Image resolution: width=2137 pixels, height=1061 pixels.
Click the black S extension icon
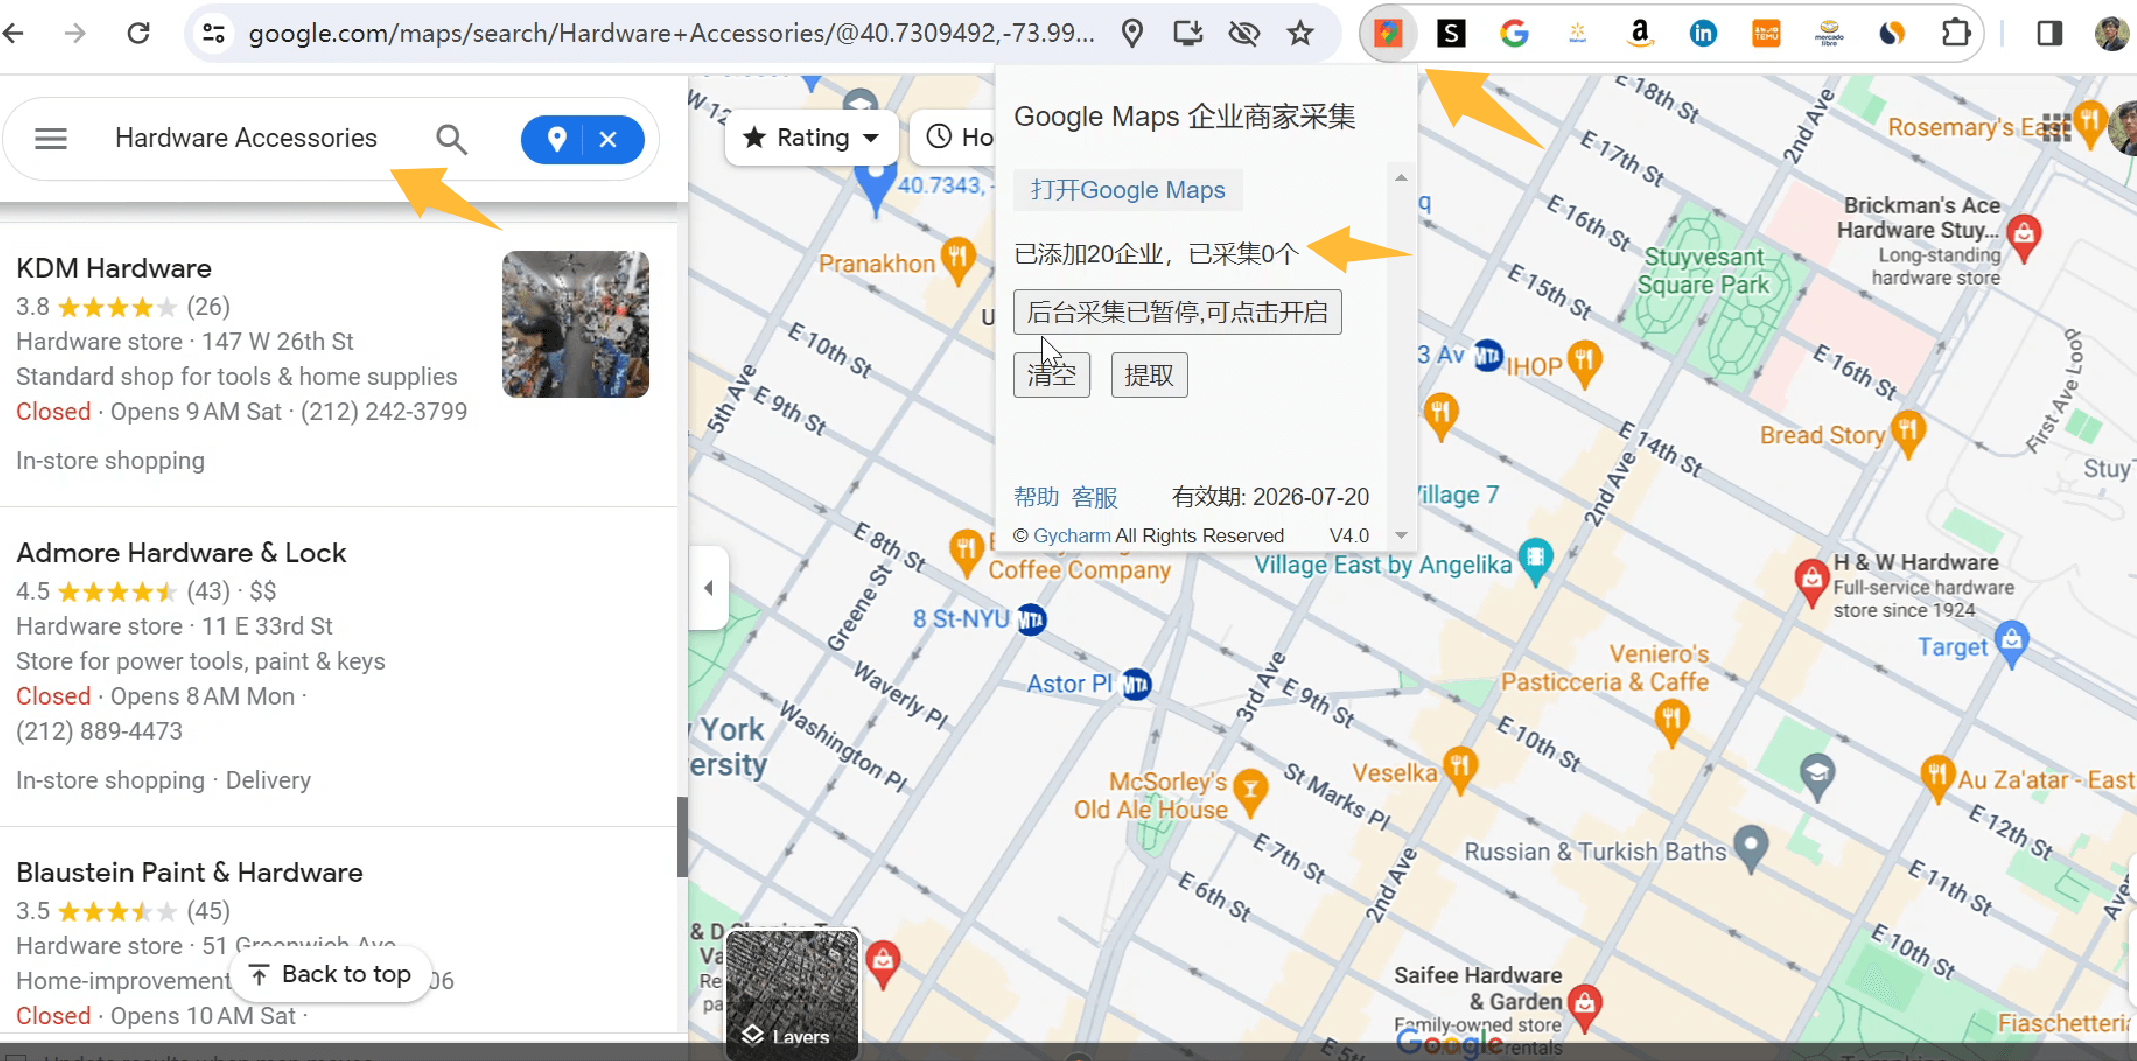1451,33
